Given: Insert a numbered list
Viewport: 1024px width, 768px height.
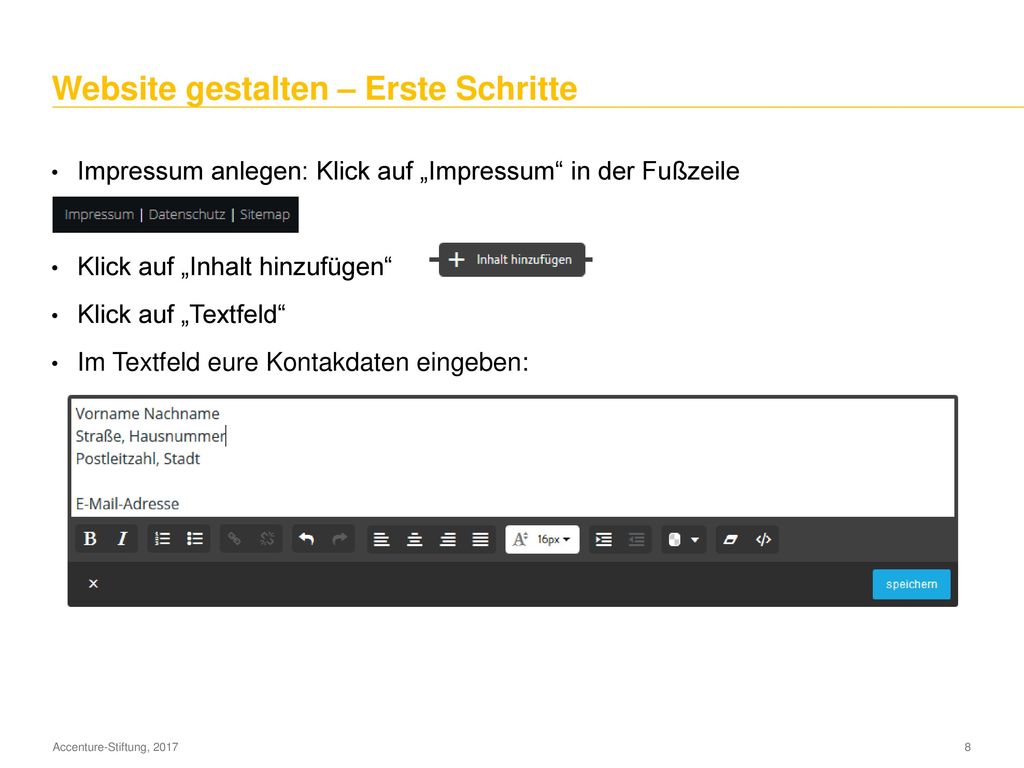Looking at the screenshot, I should point(162,539).
